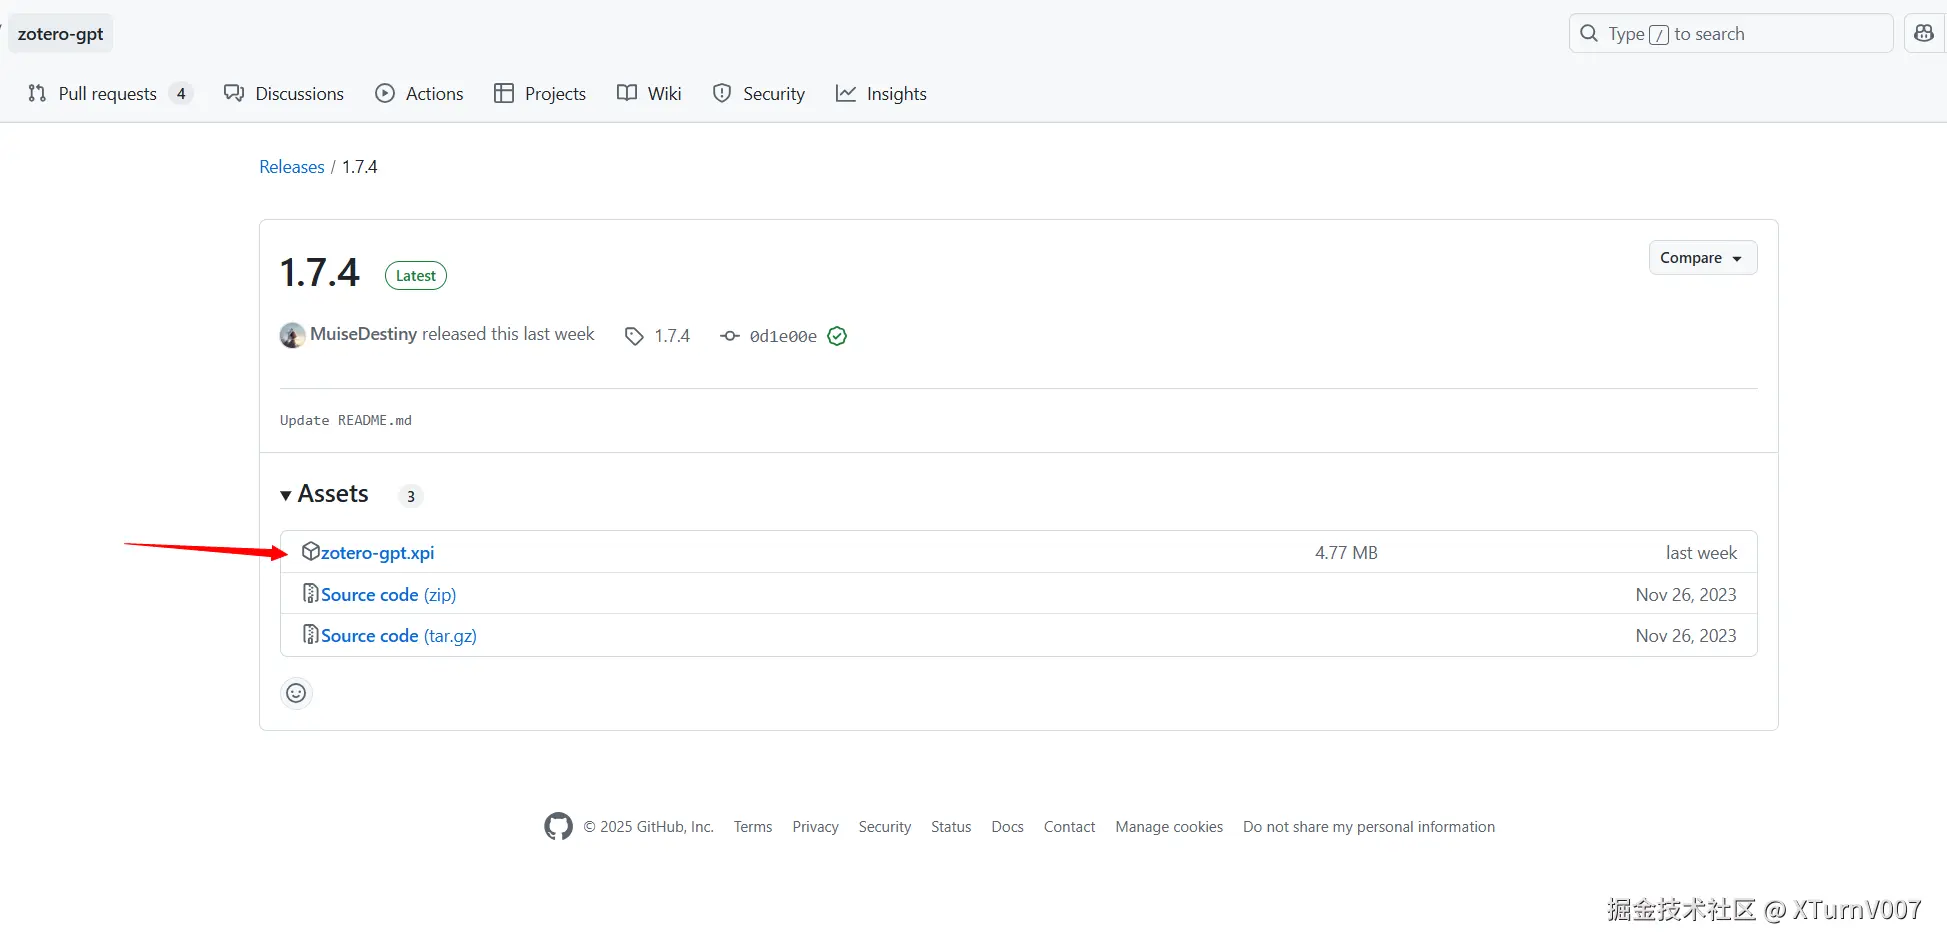Click the 4.77 MB file size
This screenshot has width=1947, height=949.
click(x=1346, y=553)
